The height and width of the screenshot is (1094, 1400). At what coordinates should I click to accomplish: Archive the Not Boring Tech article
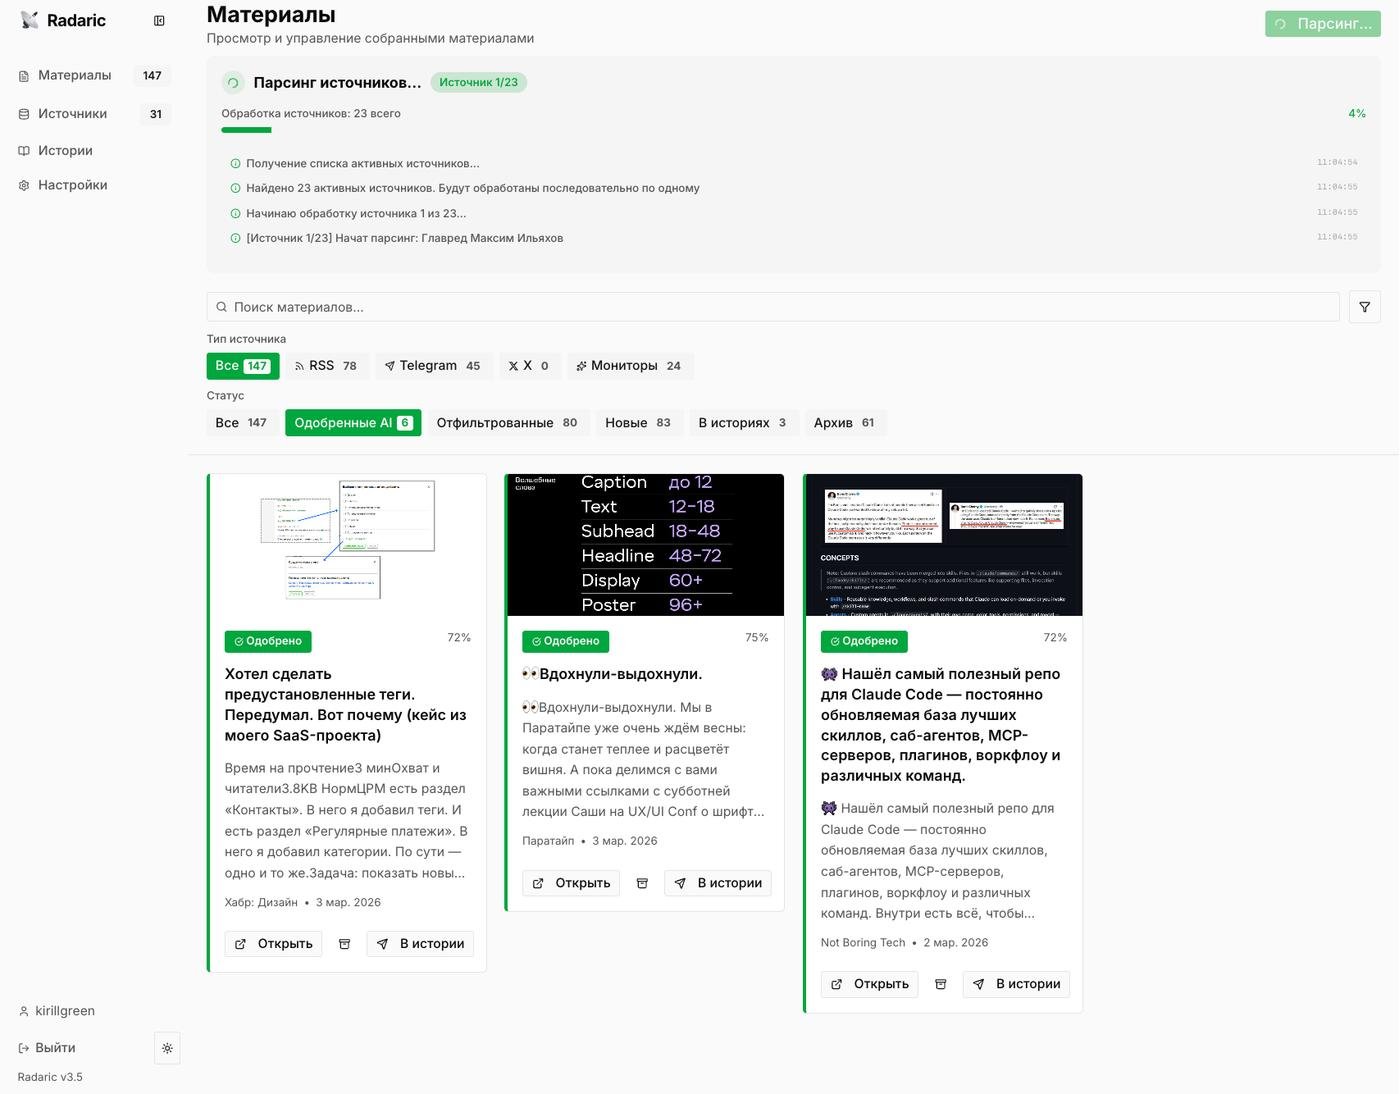coord(940,984)
